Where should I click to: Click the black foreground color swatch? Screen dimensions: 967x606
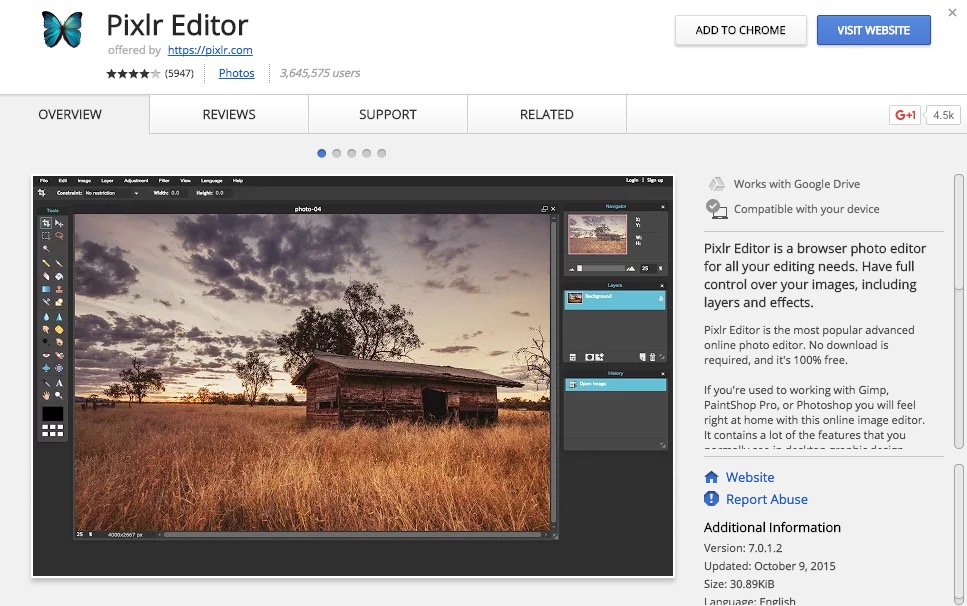point(52,413)
